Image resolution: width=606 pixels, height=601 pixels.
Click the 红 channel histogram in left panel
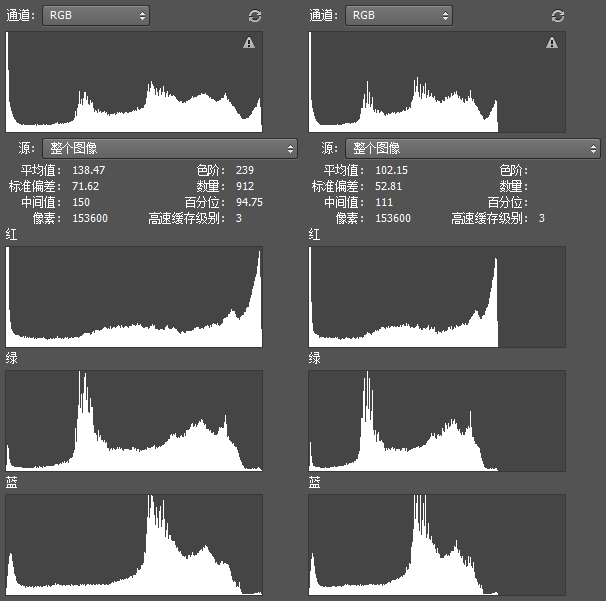pos(134,297)
